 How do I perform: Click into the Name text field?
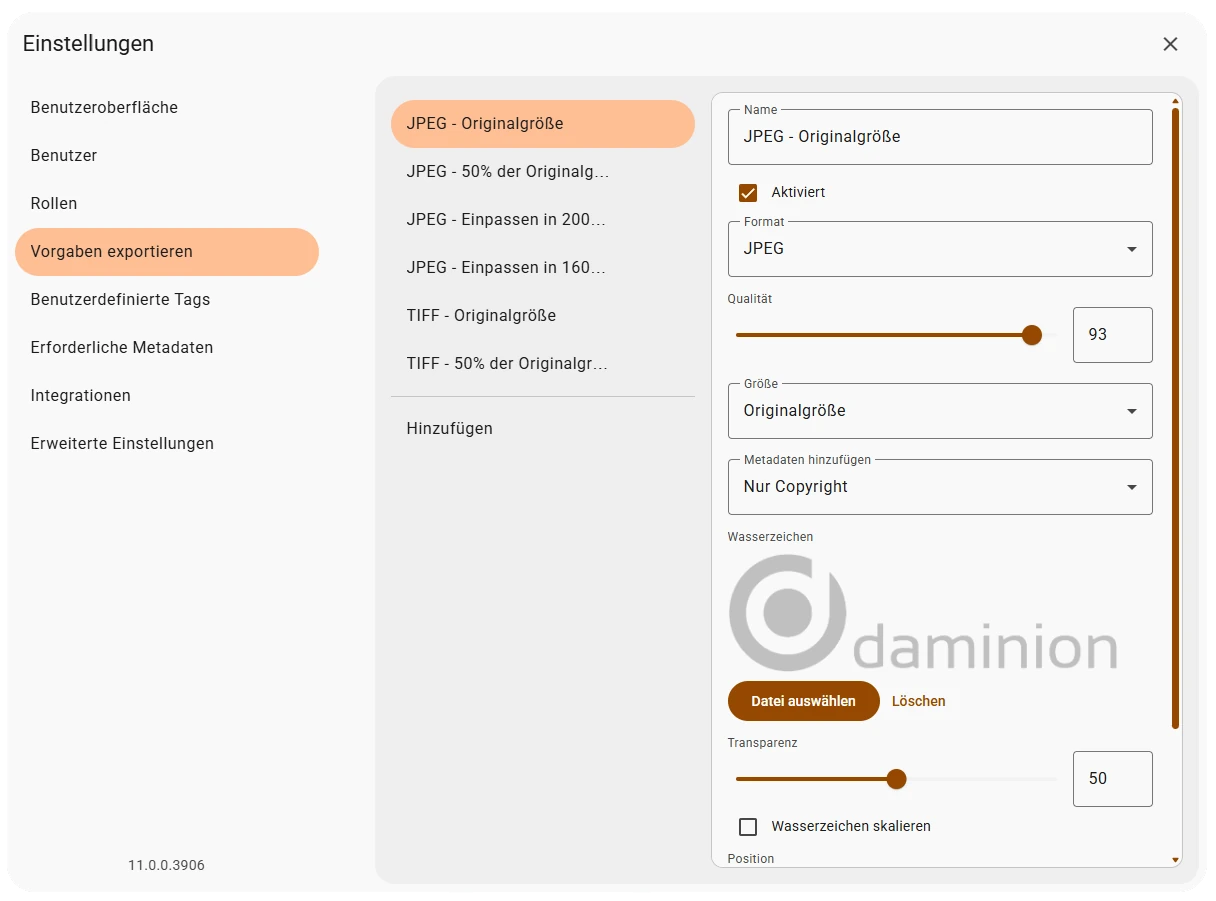[x=940, y=137]
